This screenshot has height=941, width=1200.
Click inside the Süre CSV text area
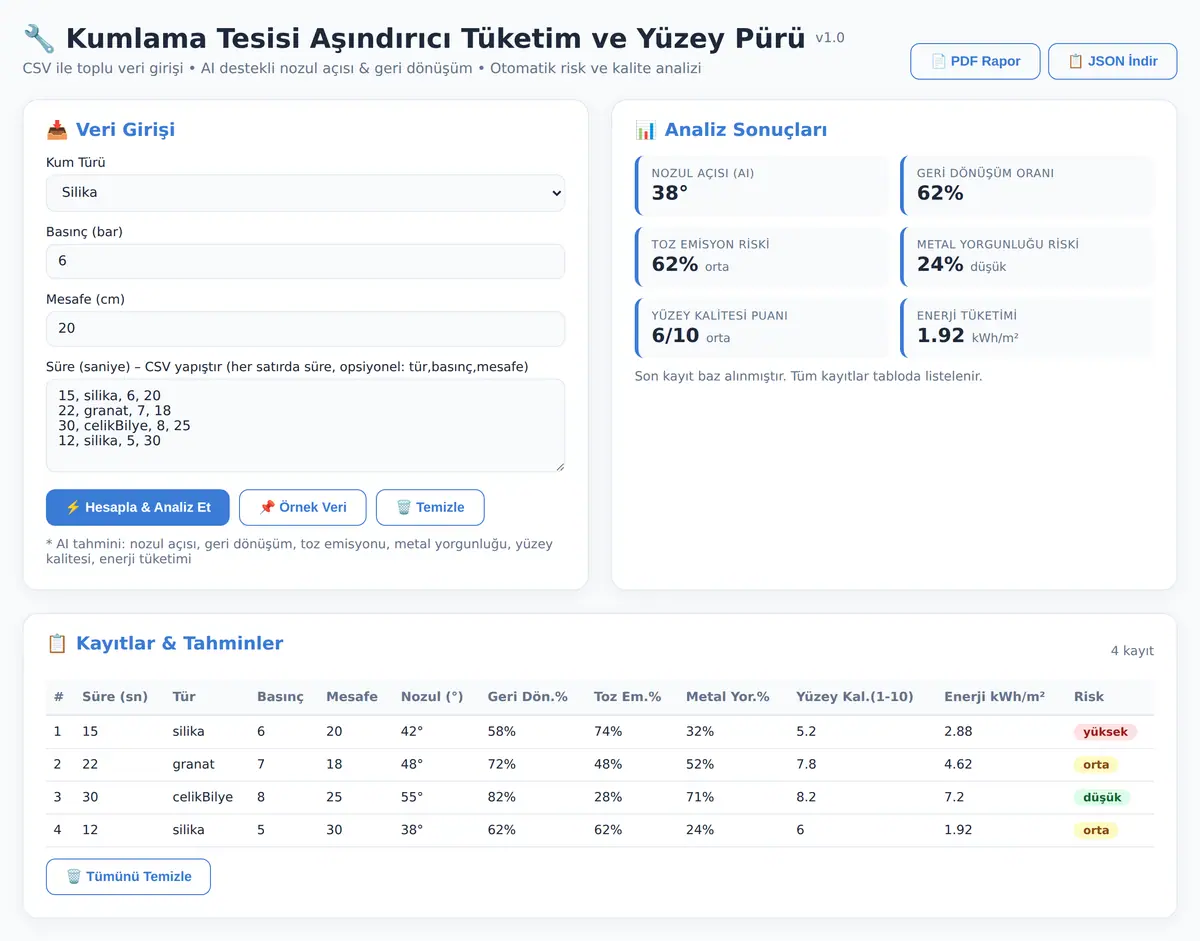coord(305,425)
